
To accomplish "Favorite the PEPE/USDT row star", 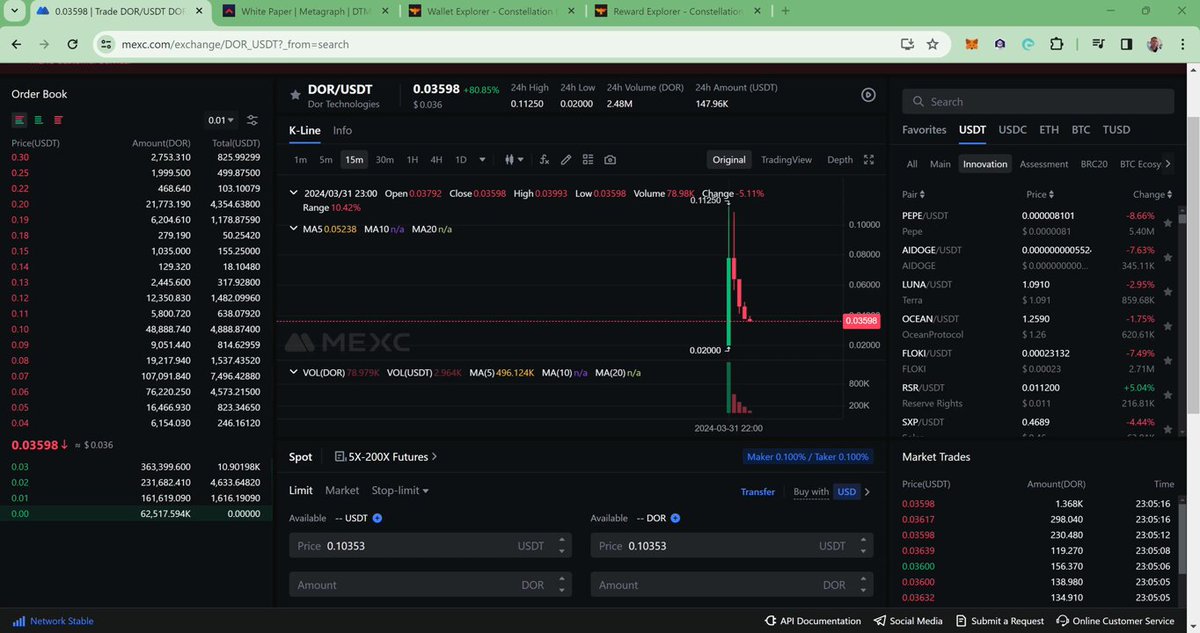I will click(x=1167, y=225).
